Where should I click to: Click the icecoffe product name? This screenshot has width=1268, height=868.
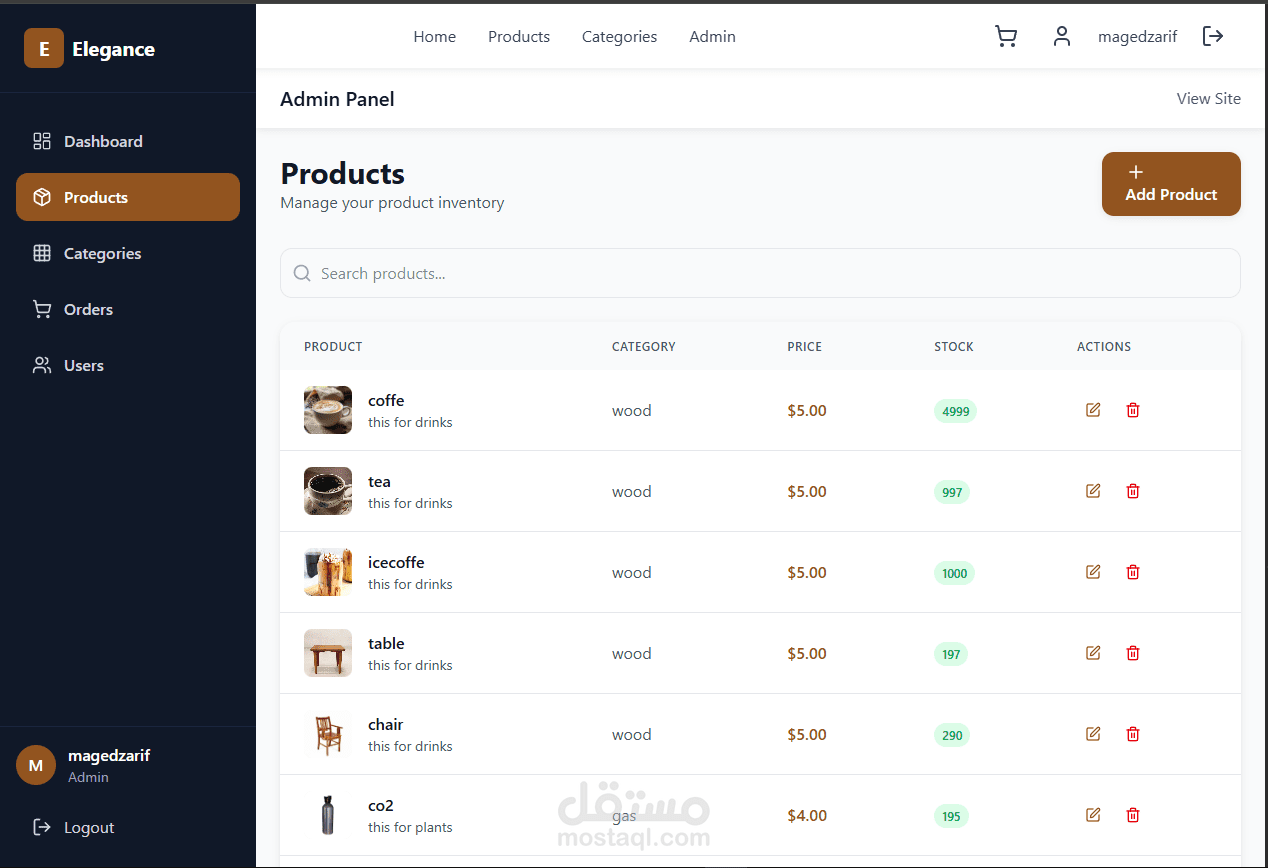pyautogui.click(x=396, y=562)
